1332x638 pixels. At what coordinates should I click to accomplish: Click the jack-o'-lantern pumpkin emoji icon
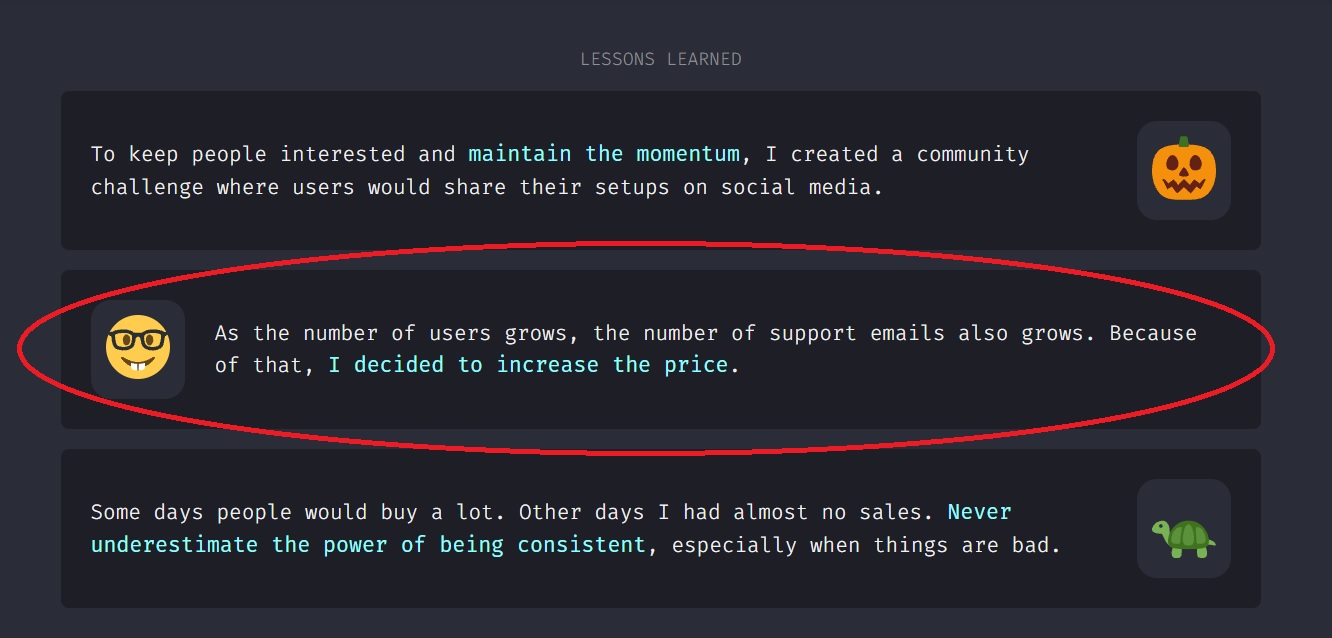(x=1183, y=170)
